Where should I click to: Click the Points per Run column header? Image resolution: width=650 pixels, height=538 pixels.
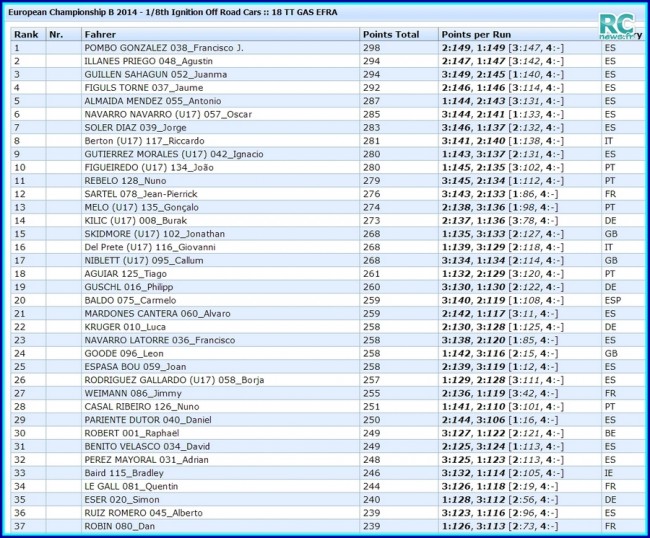pos(476,34)
